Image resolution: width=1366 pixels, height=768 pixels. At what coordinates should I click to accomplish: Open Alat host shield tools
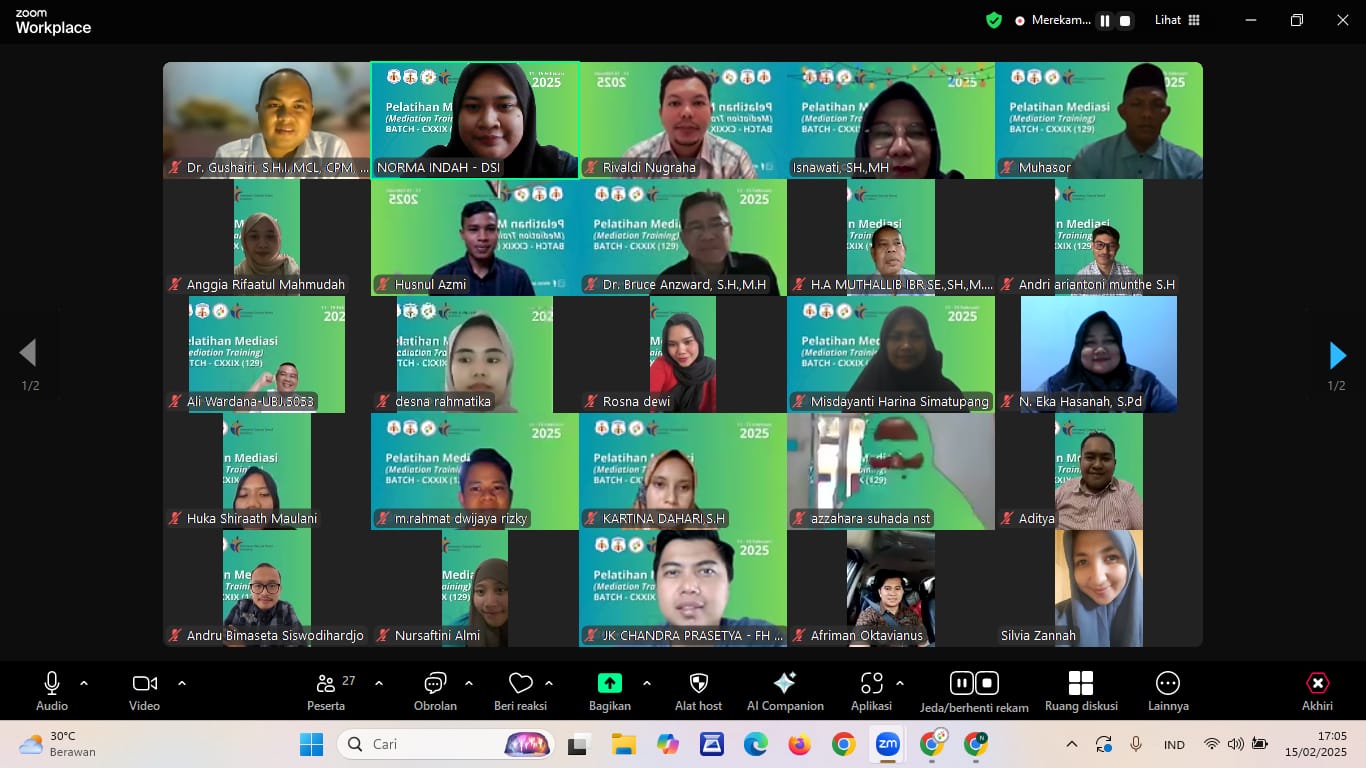click(x=699, y=684)
